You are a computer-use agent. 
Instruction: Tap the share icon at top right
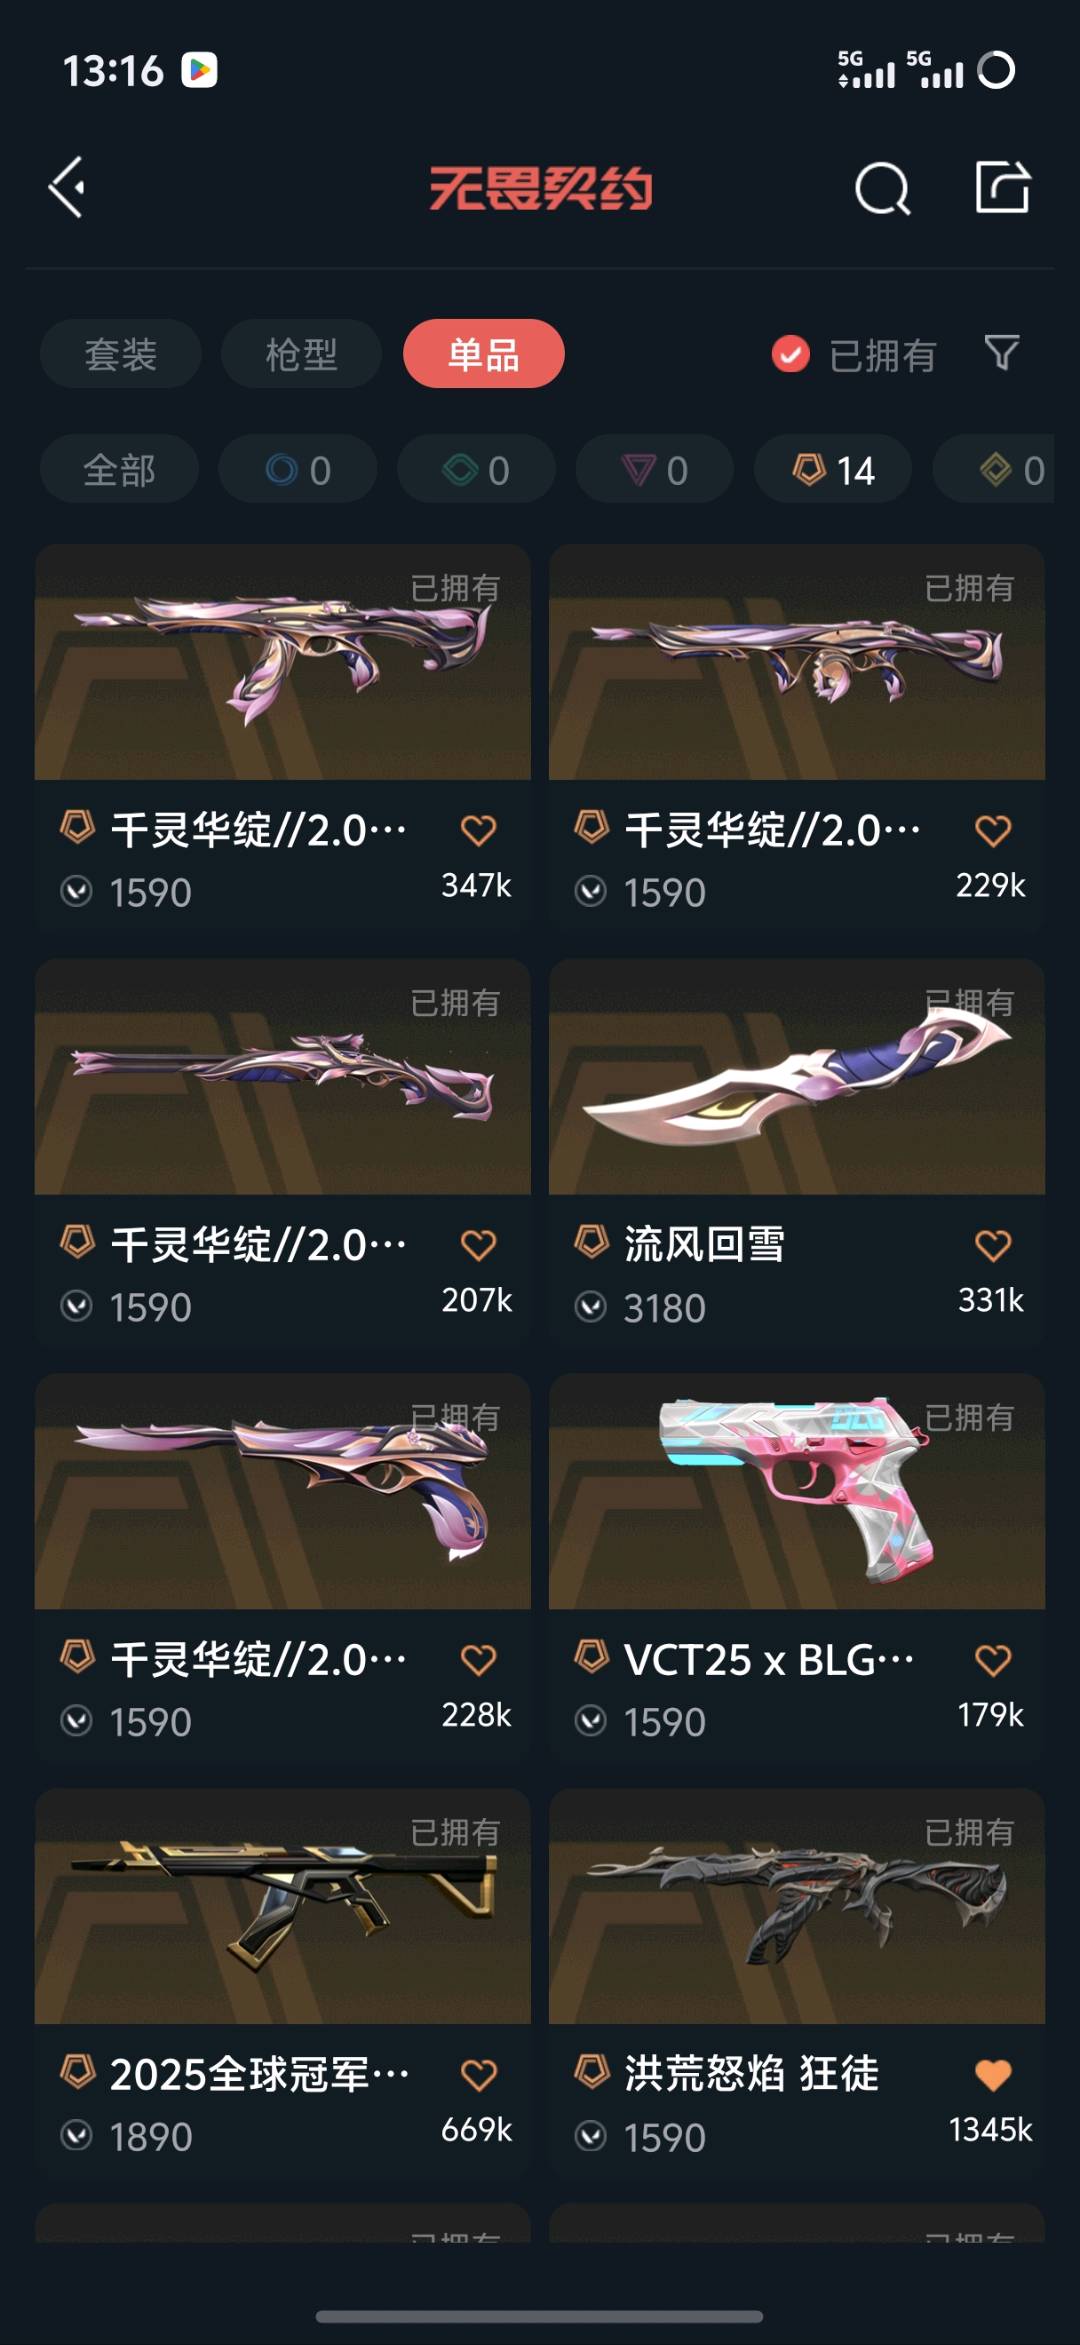(x=1003, y=186)
